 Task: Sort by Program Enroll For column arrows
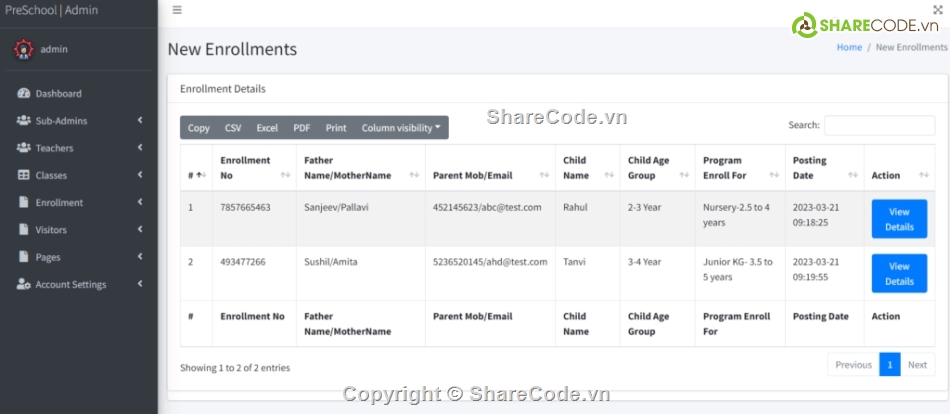click(774, 175)
